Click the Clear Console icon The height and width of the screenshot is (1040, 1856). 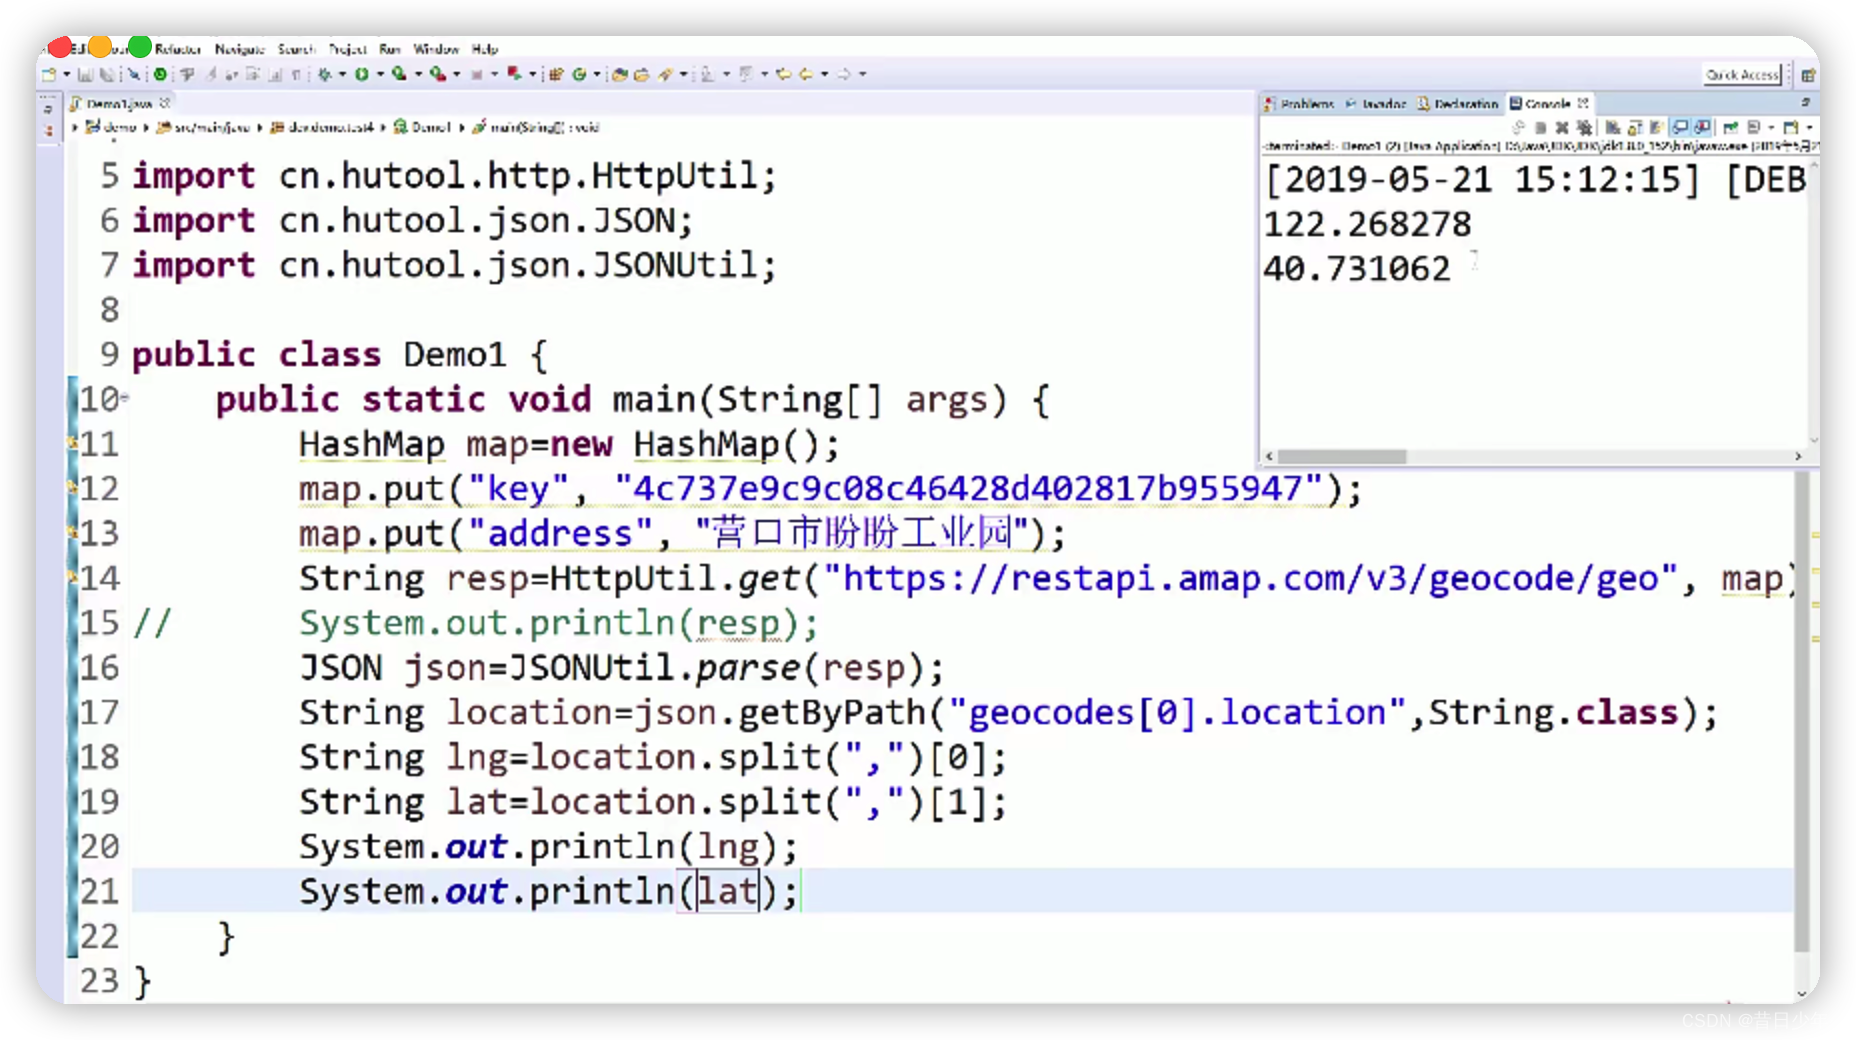click(1612, 128)
